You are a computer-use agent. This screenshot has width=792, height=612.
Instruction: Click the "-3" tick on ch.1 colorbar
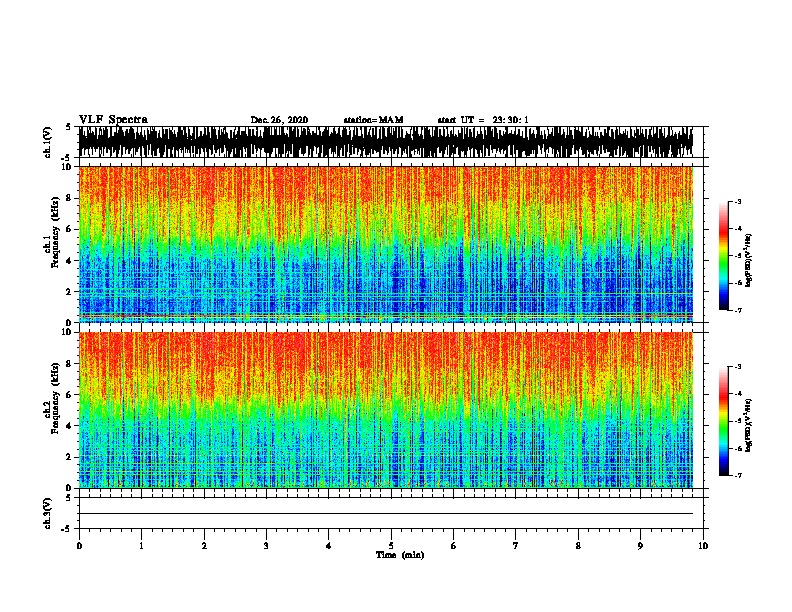tap(737, 202)
